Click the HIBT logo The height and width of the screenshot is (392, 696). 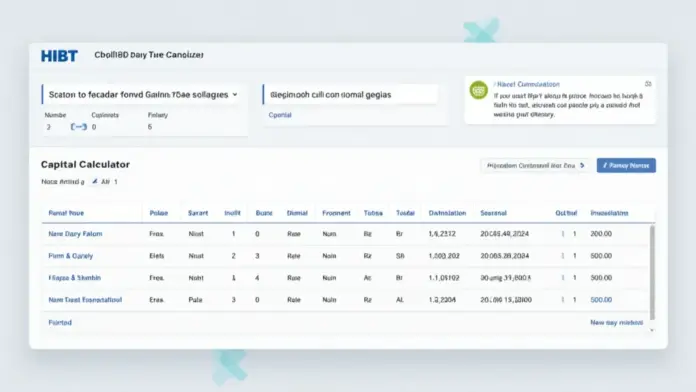pyautogui.click(x=59, y=55)
